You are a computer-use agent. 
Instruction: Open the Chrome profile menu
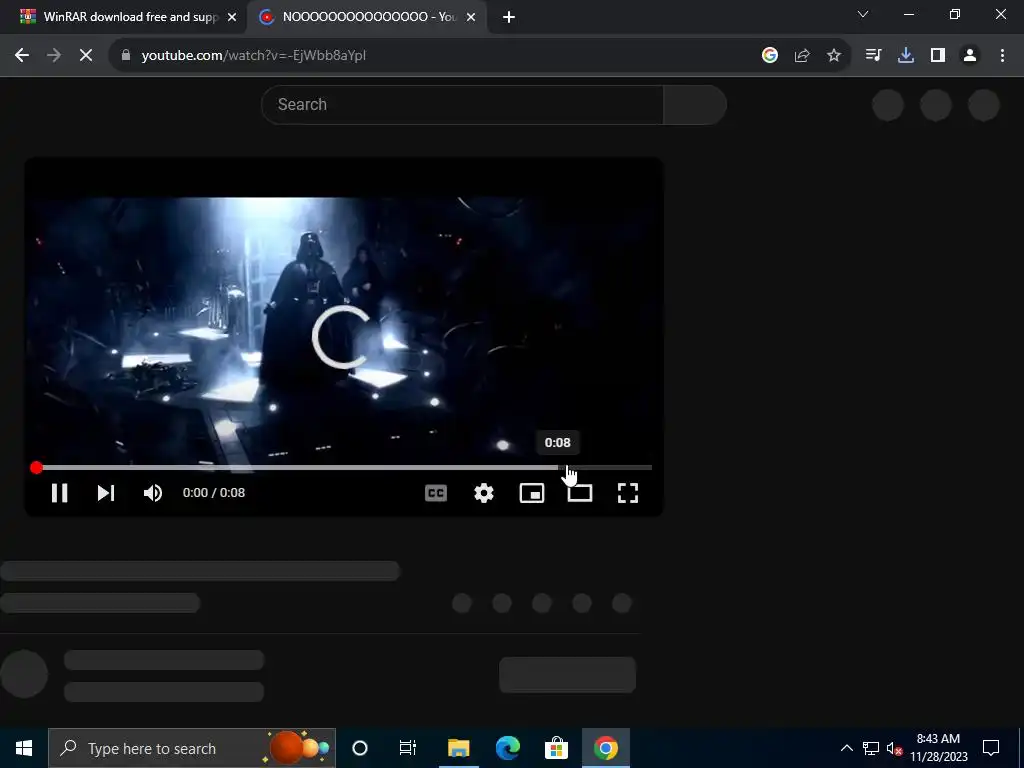[970, 56]
